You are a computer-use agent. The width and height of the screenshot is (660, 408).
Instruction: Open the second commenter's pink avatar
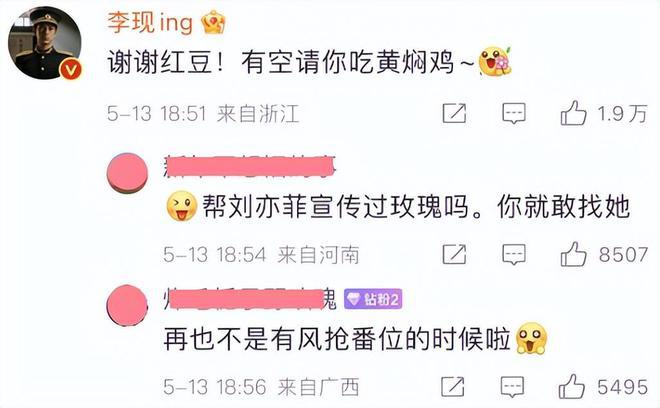click(x=128, y=173)
